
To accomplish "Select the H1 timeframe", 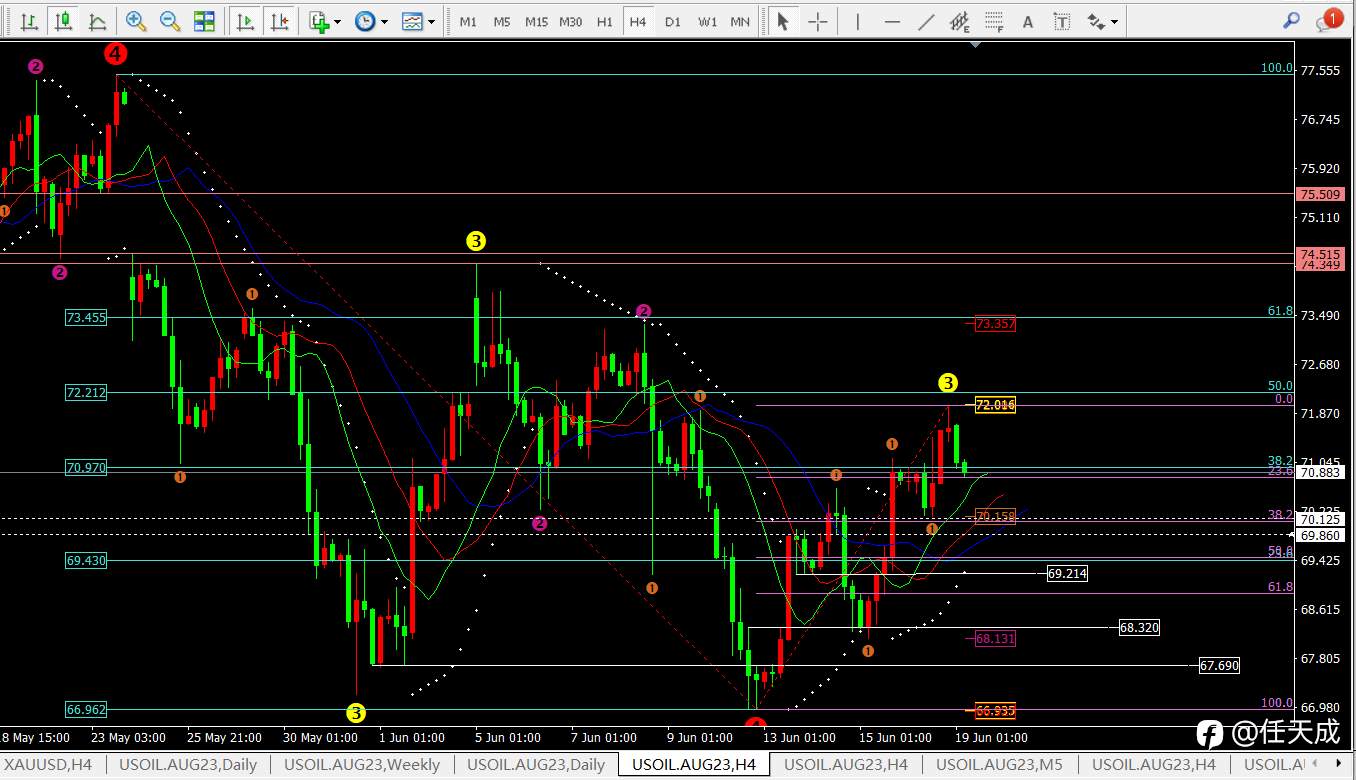I will tap(604, 21).
